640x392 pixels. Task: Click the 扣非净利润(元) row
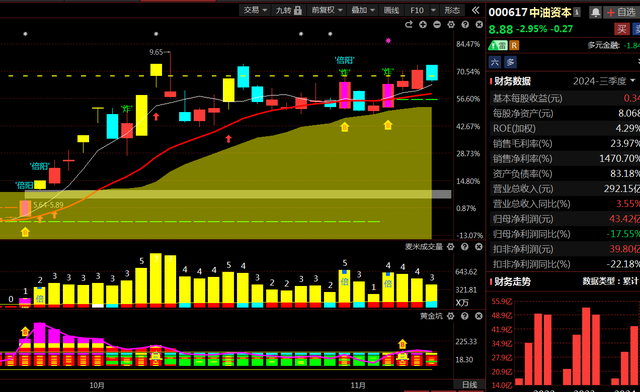pyautogui.click(x=564, y=249)
